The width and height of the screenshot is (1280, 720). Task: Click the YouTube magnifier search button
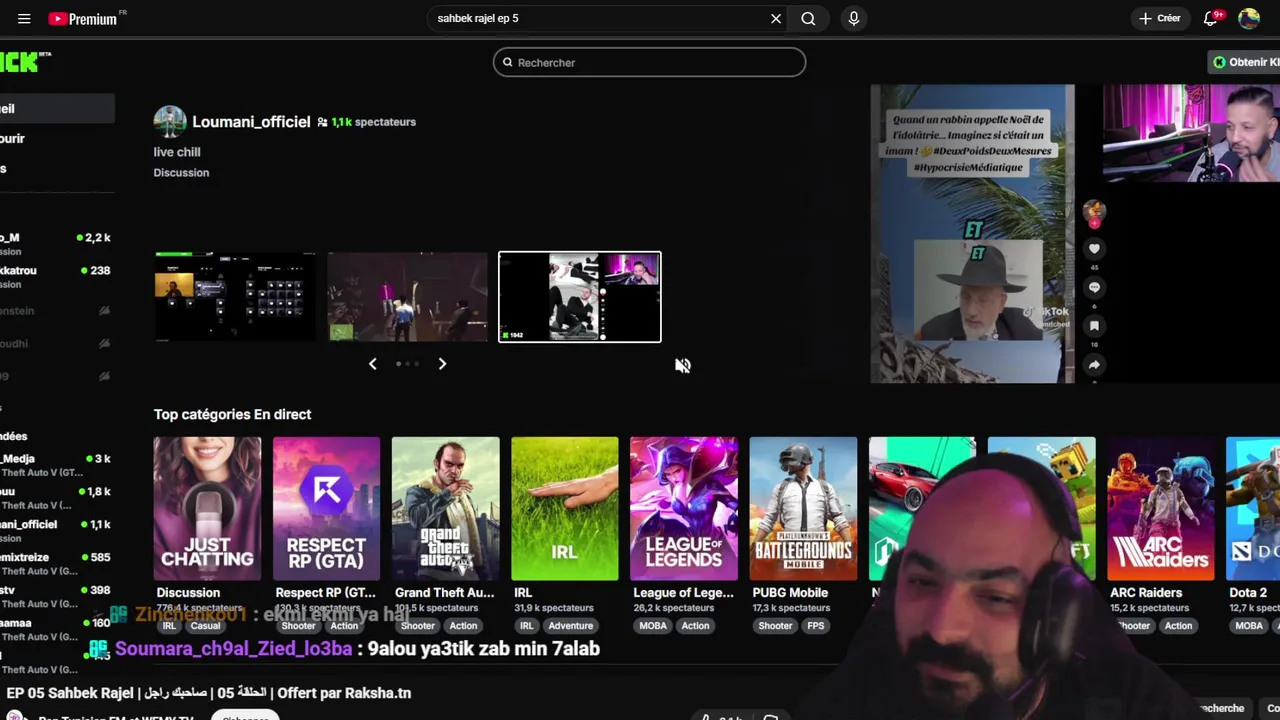(808, 18)
